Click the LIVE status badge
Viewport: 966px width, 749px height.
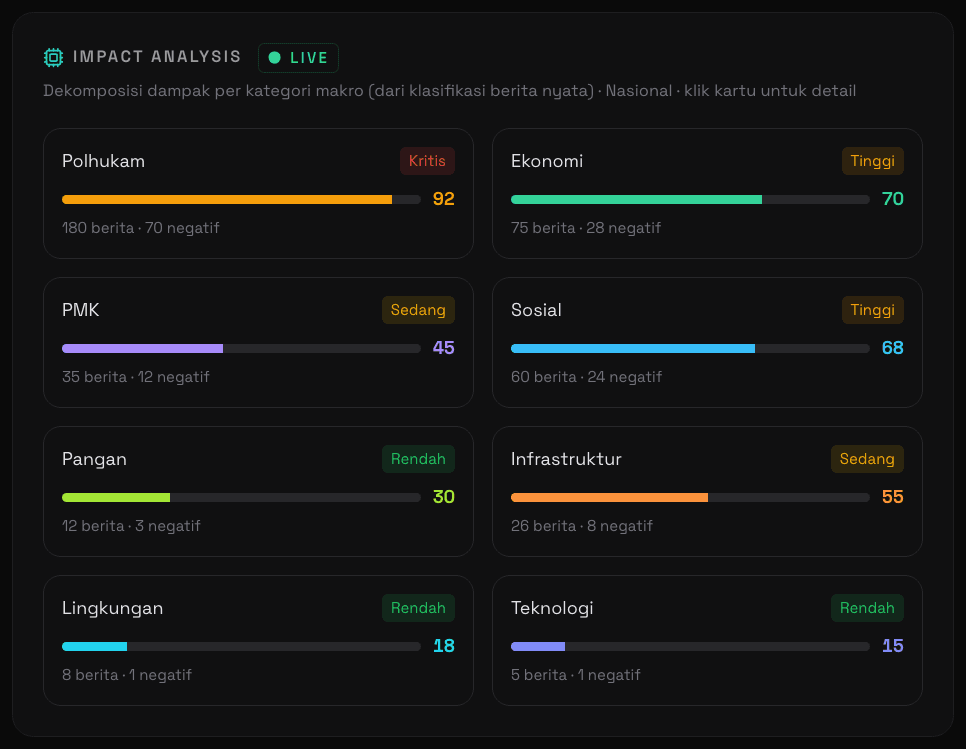click(298, 58)
